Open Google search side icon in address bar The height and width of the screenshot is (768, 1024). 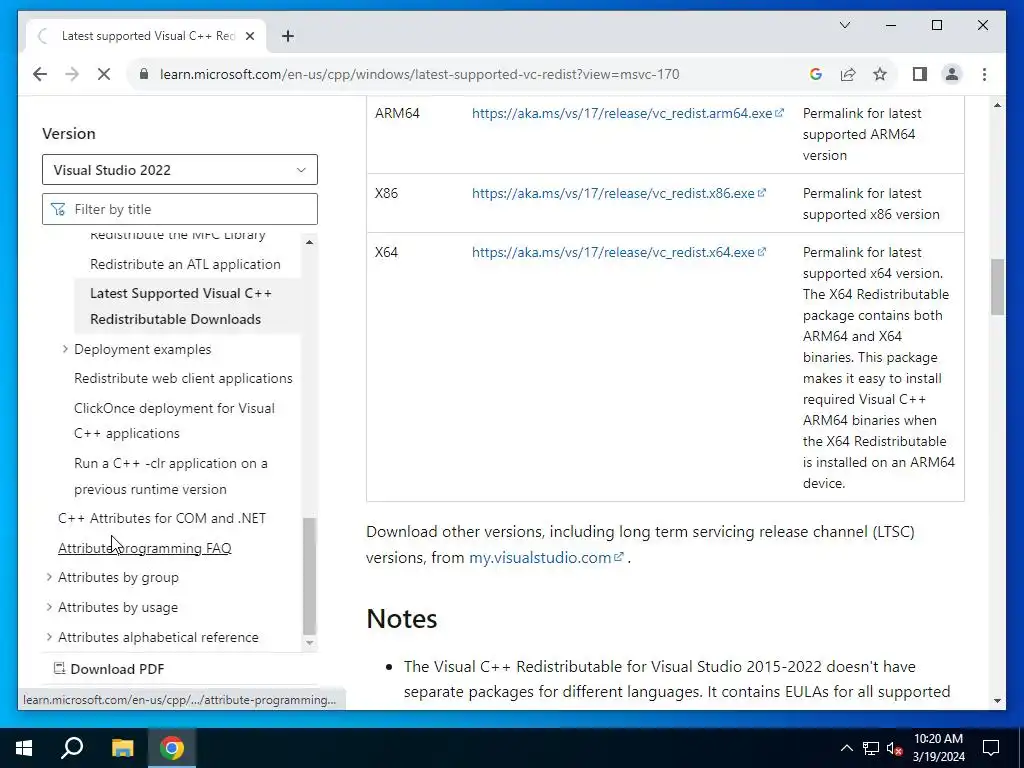816,74
